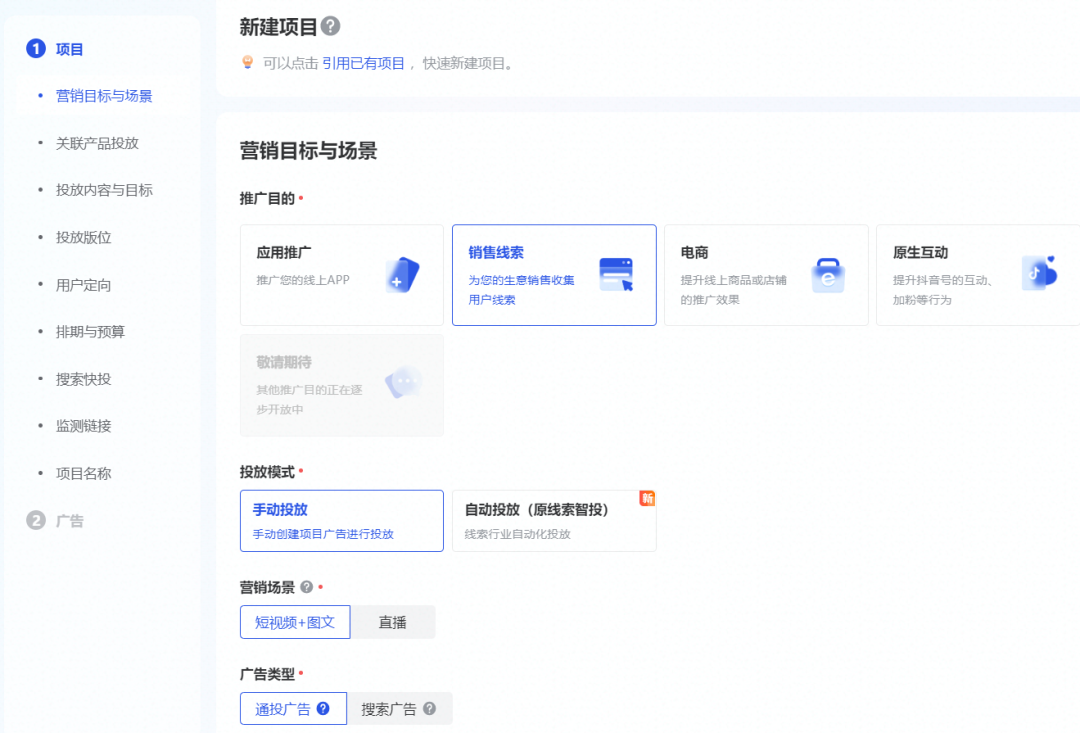Select the 应用推广 promotion goal
This screenshot has width=1080, height=733.
pyautogui.click(x=342, y=275)
